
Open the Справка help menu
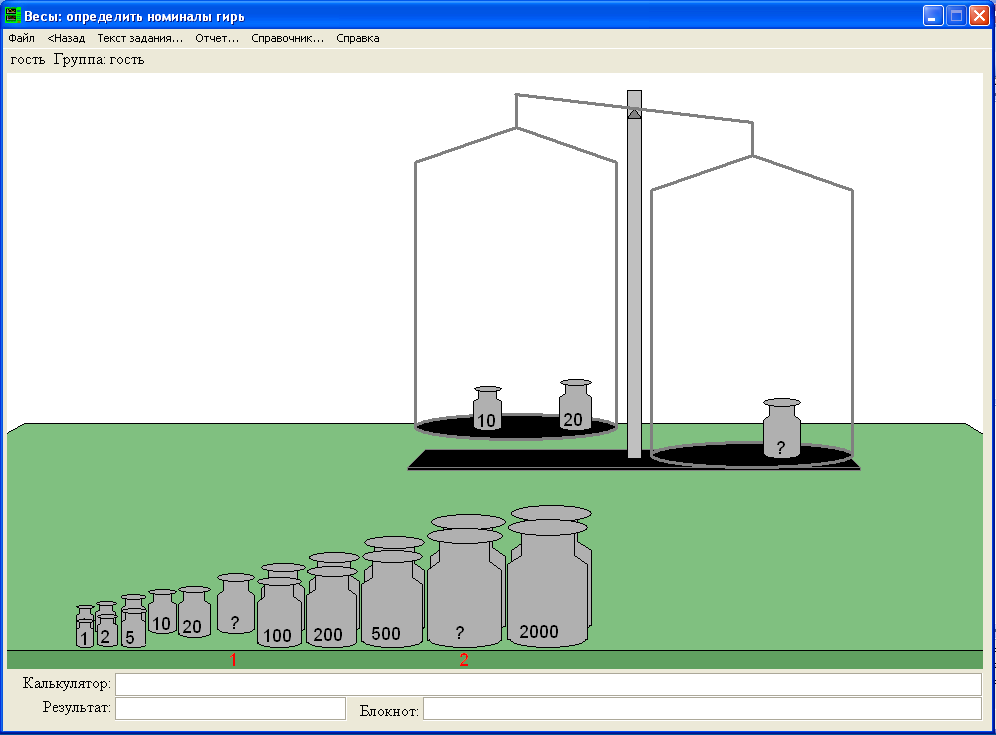tap(357, 38)
